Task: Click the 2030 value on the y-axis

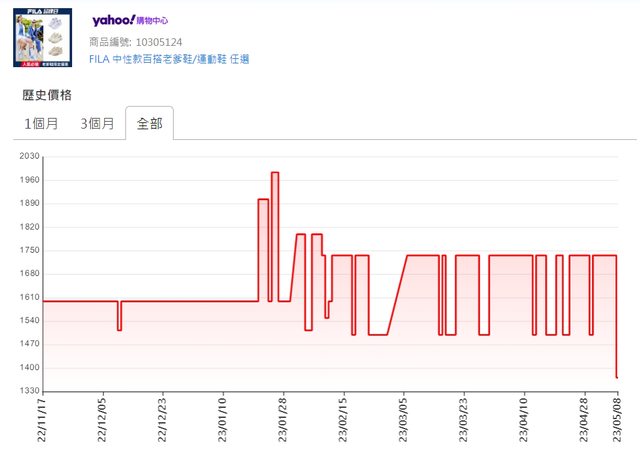Action: (28, 157)
